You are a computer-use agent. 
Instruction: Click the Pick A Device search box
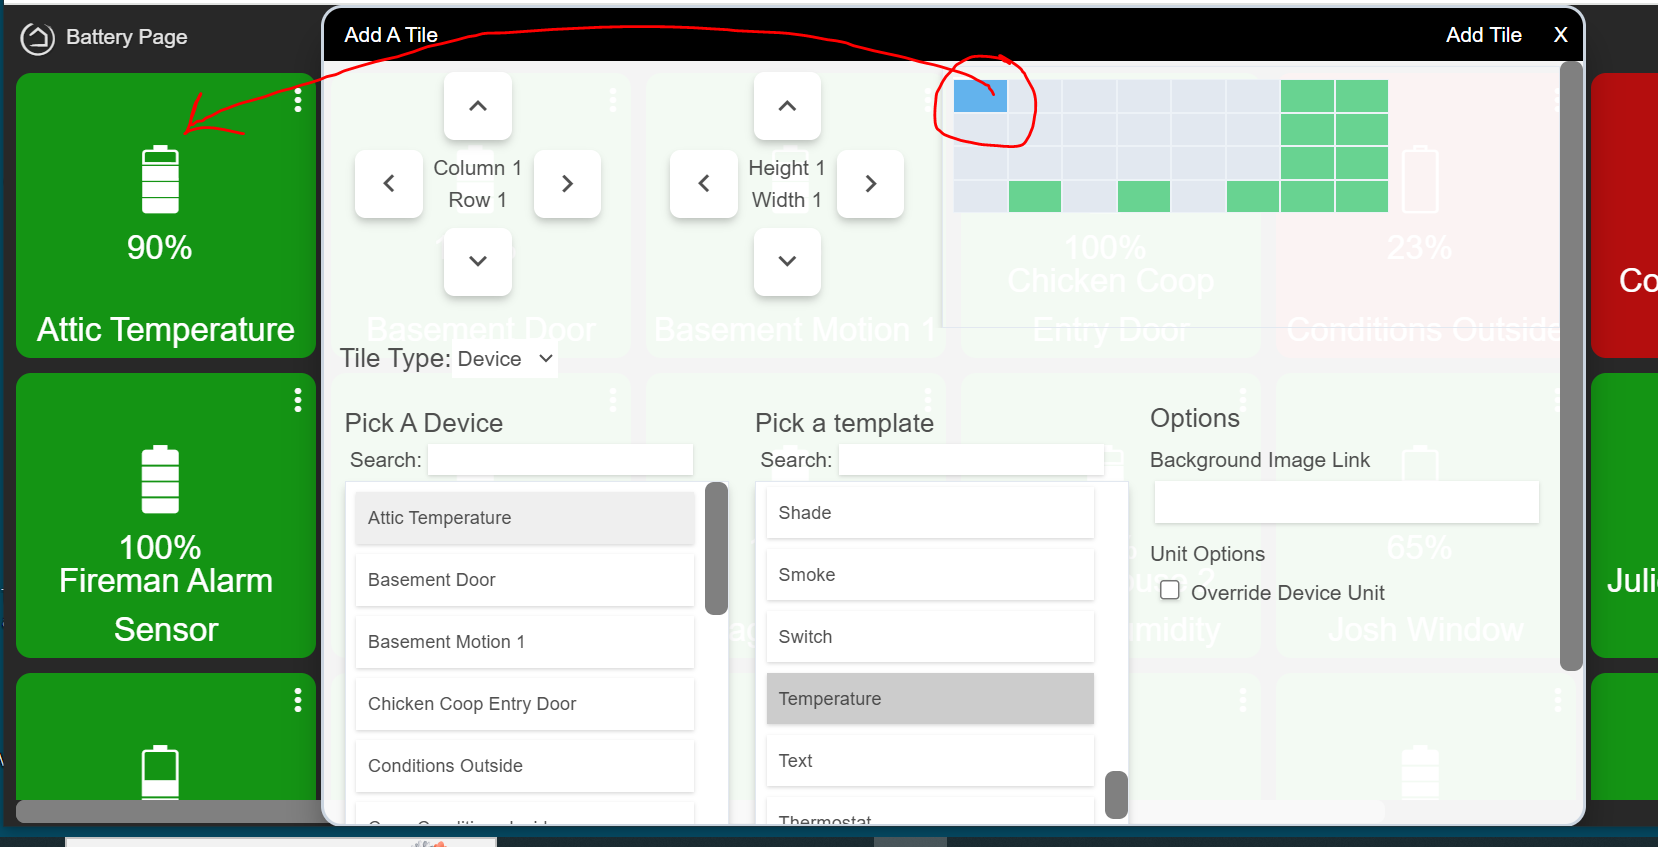point(560,460)
